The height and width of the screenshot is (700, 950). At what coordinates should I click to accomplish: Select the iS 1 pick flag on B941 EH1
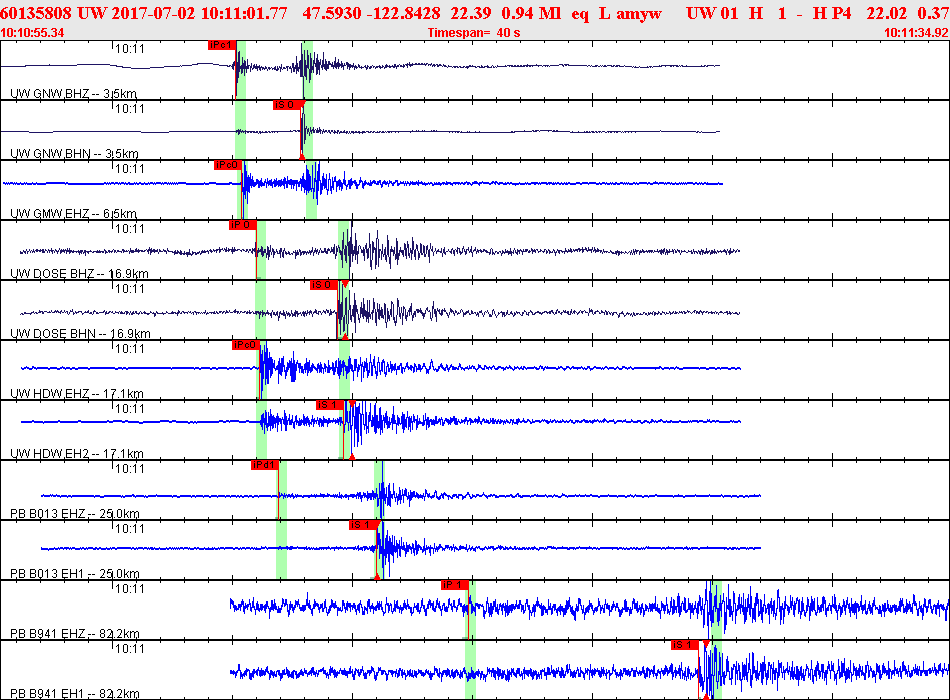(x=685, y=645)
